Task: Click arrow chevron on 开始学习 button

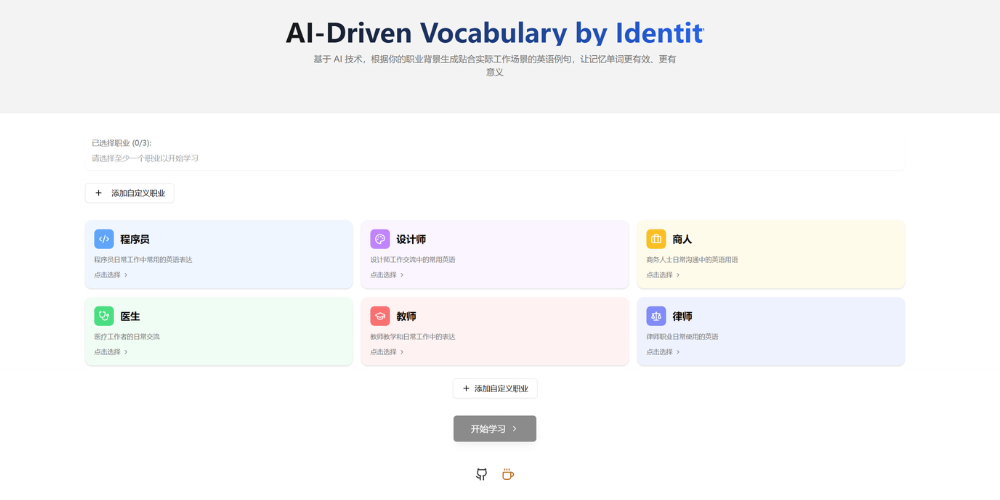Action: tap(515, 429)
